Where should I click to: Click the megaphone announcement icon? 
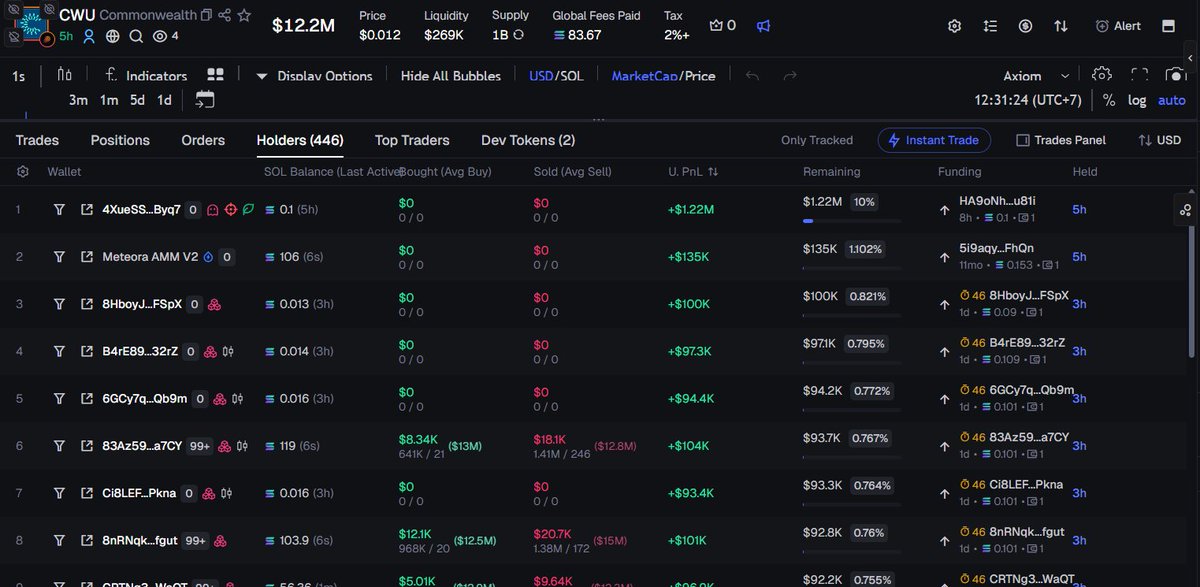[x=763, y=25]
